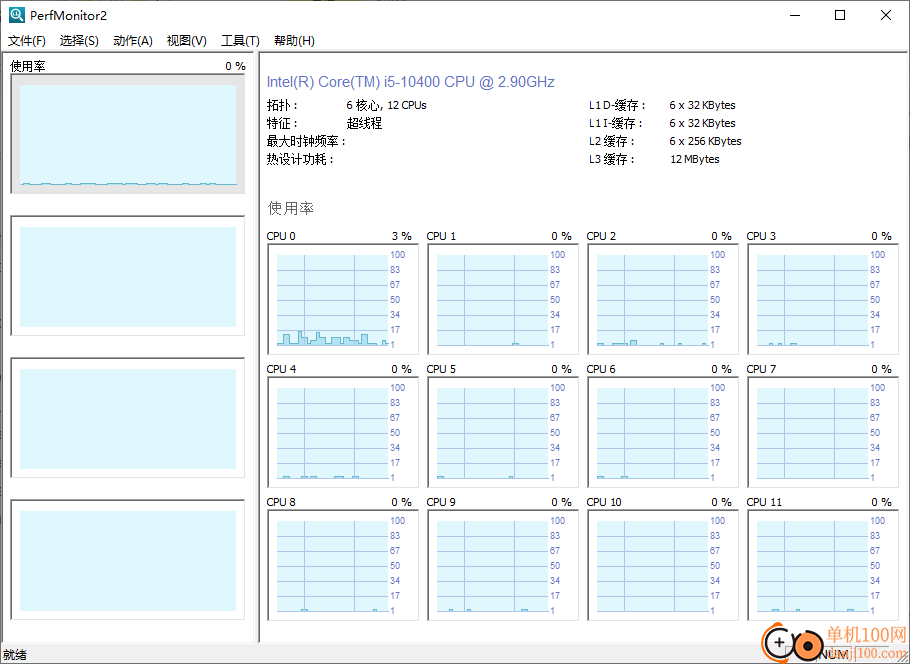Screen dimensions: 910x664
Task: Click the 热设计功耗 label
Action: 300,159
